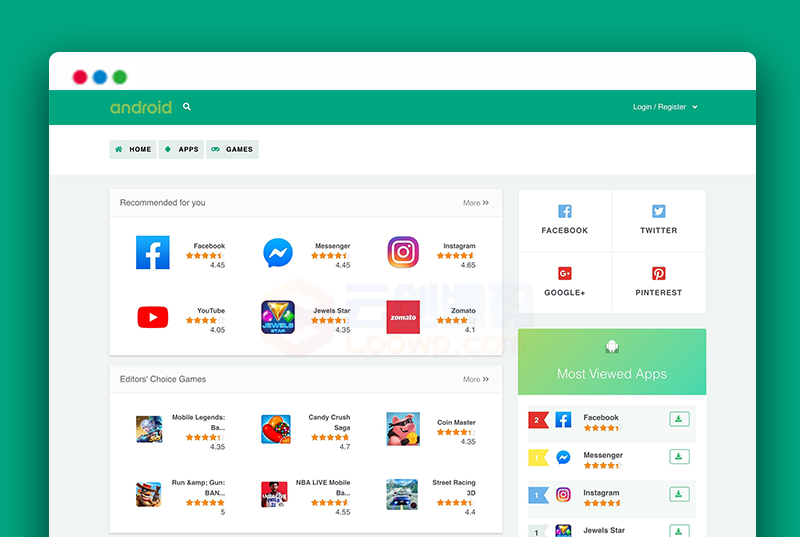Open the APPS menu item
Image resolution: width=800 pixels, height=537 pixels.
pos(181,149)
